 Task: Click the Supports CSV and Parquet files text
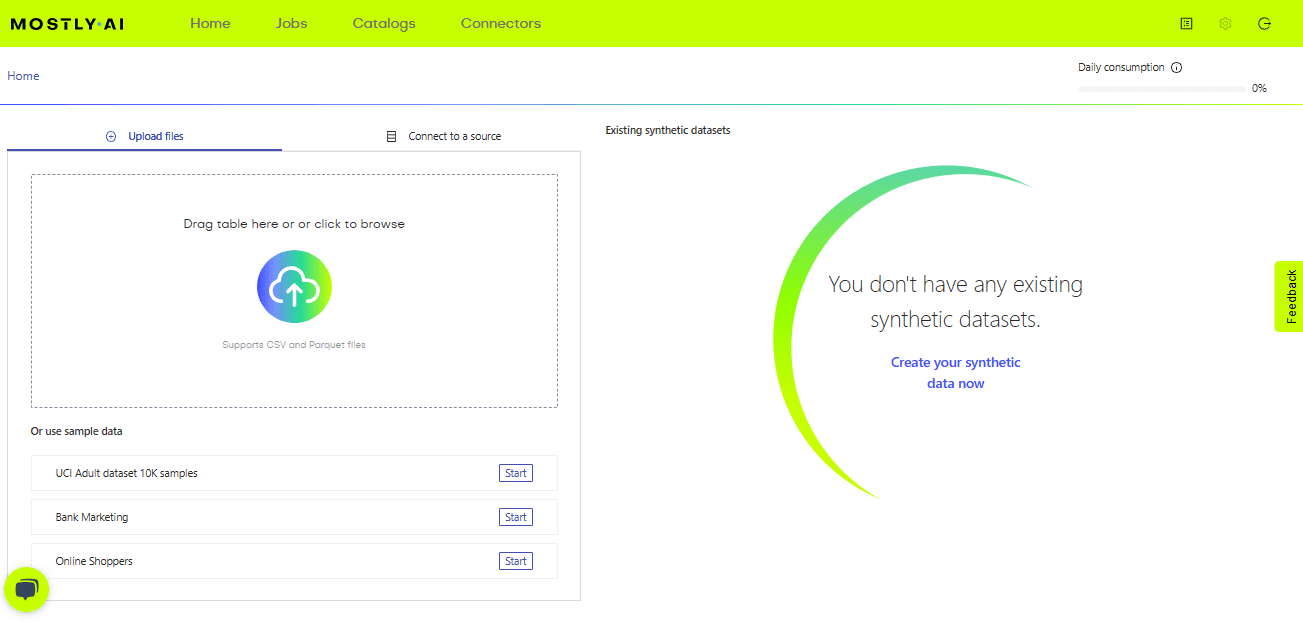(294, 345)
